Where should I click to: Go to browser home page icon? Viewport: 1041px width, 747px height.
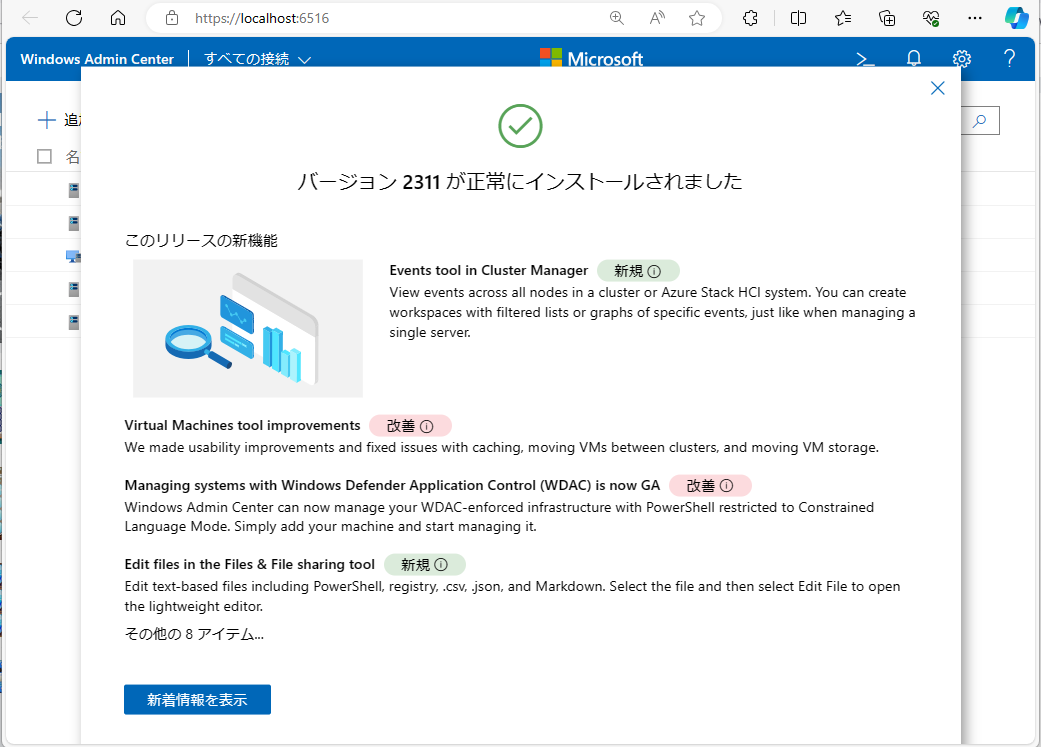tap(118, 18)
